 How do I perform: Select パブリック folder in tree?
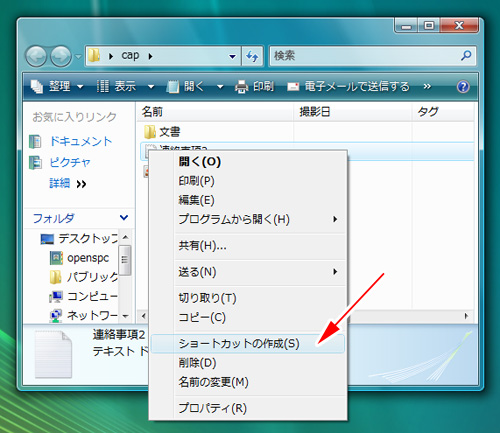[84, 277]
